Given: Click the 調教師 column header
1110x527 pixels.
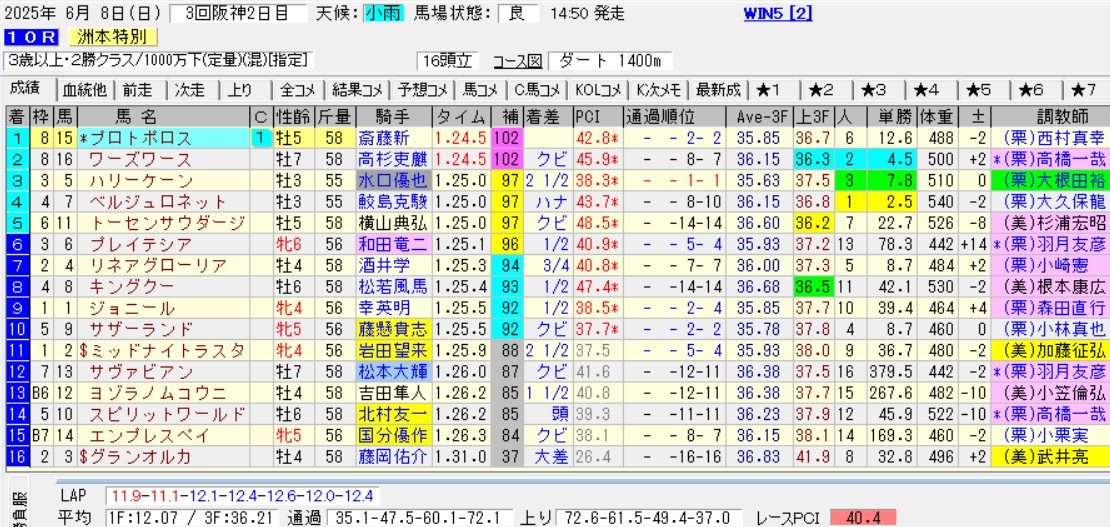Looking at the screenshot, I should [x=1053, y=115].
